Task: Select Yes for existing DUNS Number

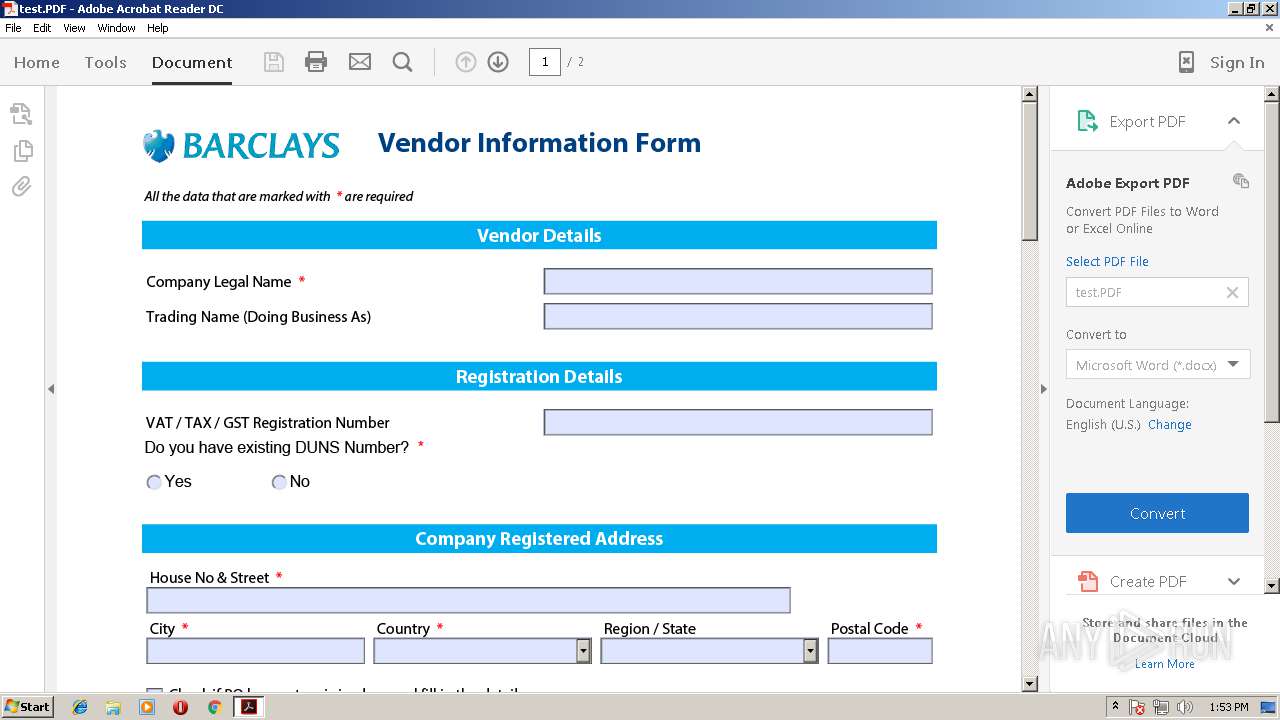Action: point(154,482)
